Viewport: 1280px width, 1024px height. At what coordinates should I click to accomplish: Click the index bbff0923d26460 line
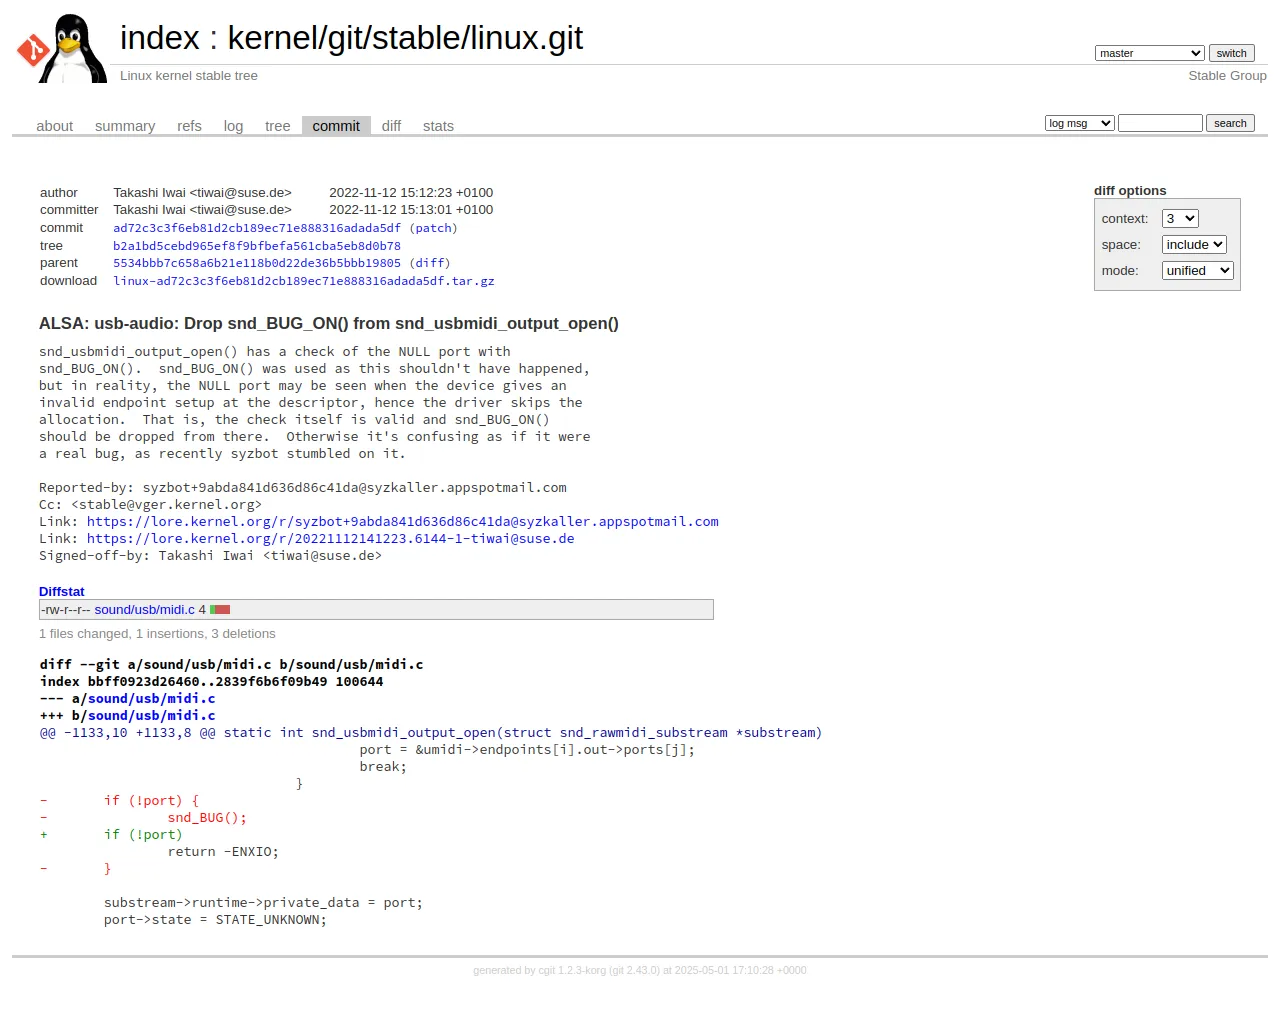(212, 682)
